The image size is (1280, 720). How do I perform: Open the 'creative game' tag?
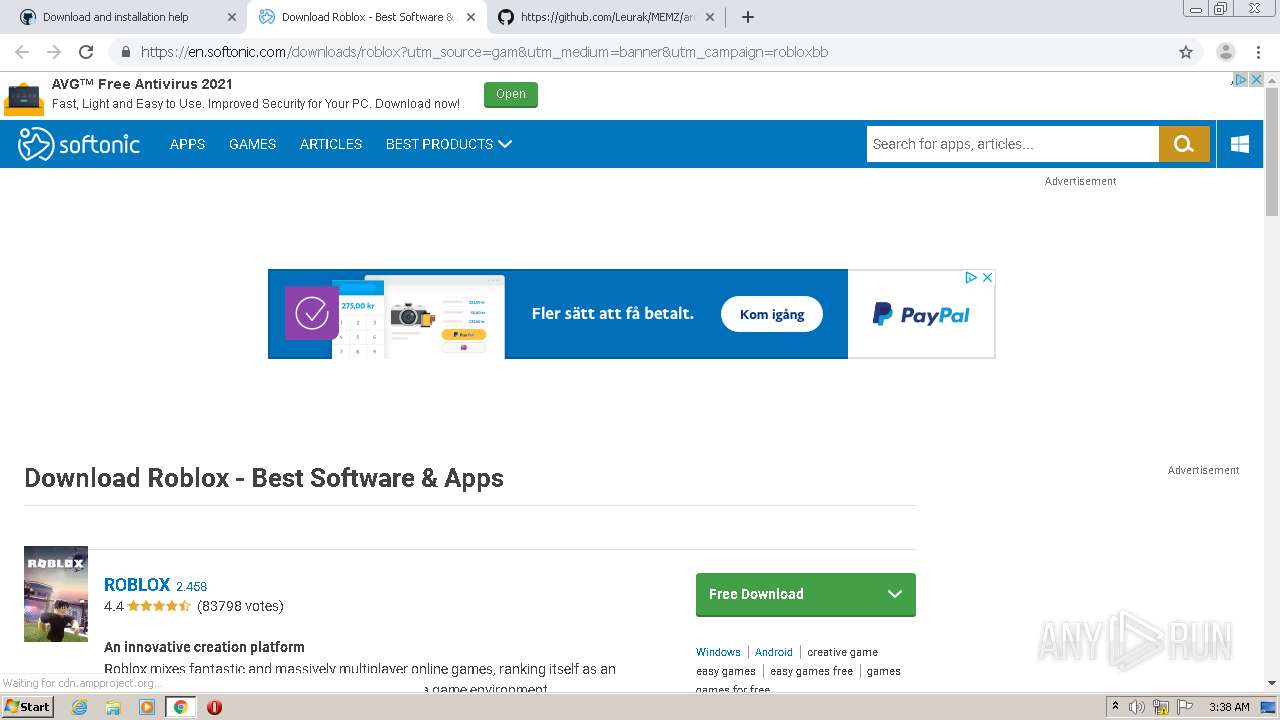coord(843,652)
